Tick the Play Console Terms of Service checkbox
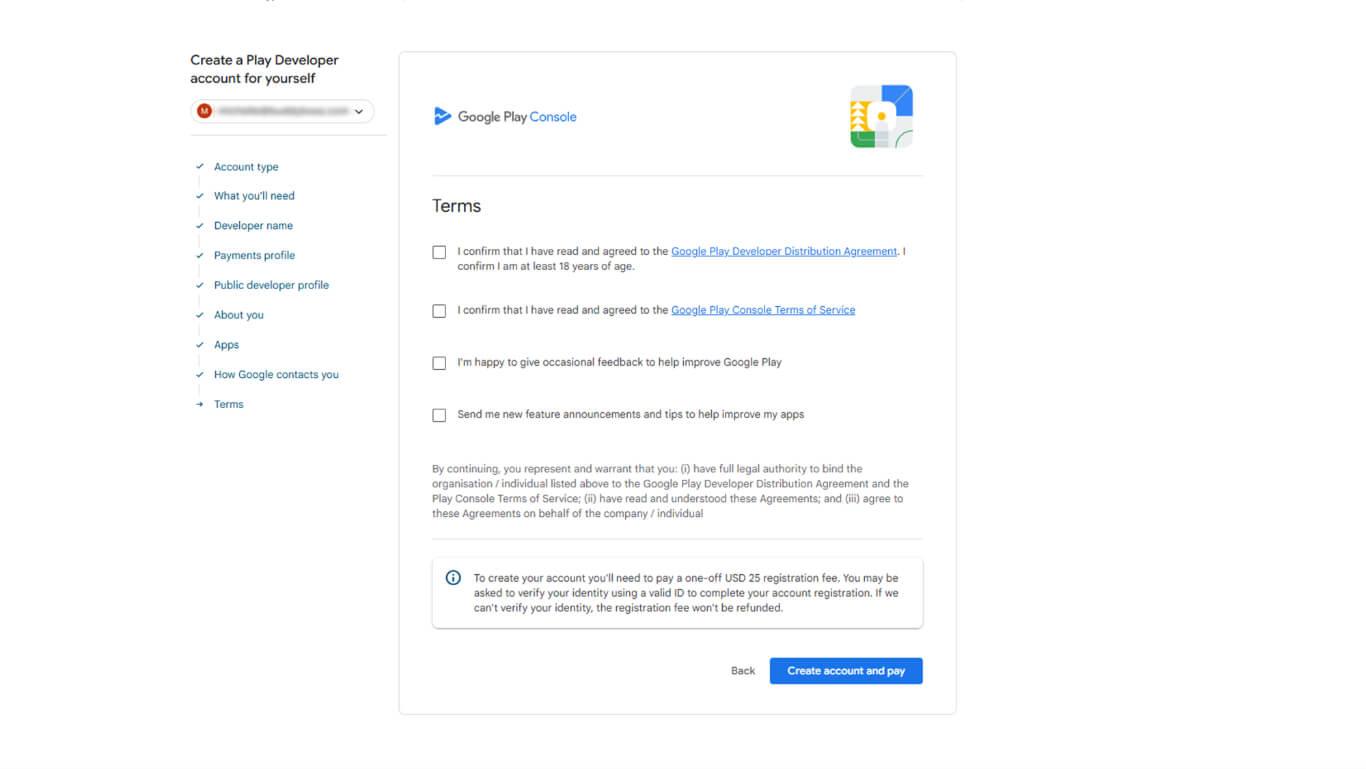This screenshot has height=769, width=1366. click(439, 311)
